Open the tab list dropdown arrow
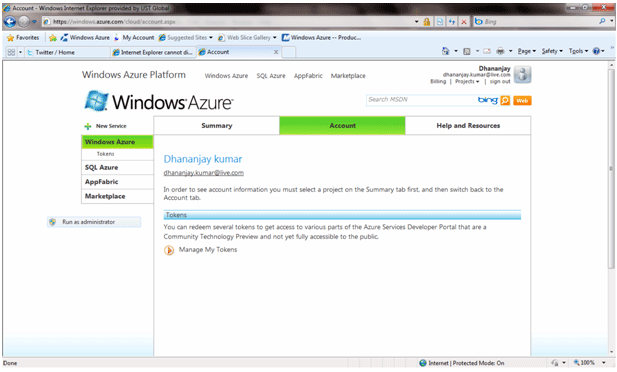This screenshot has height=372, width=617. point(20,52)
